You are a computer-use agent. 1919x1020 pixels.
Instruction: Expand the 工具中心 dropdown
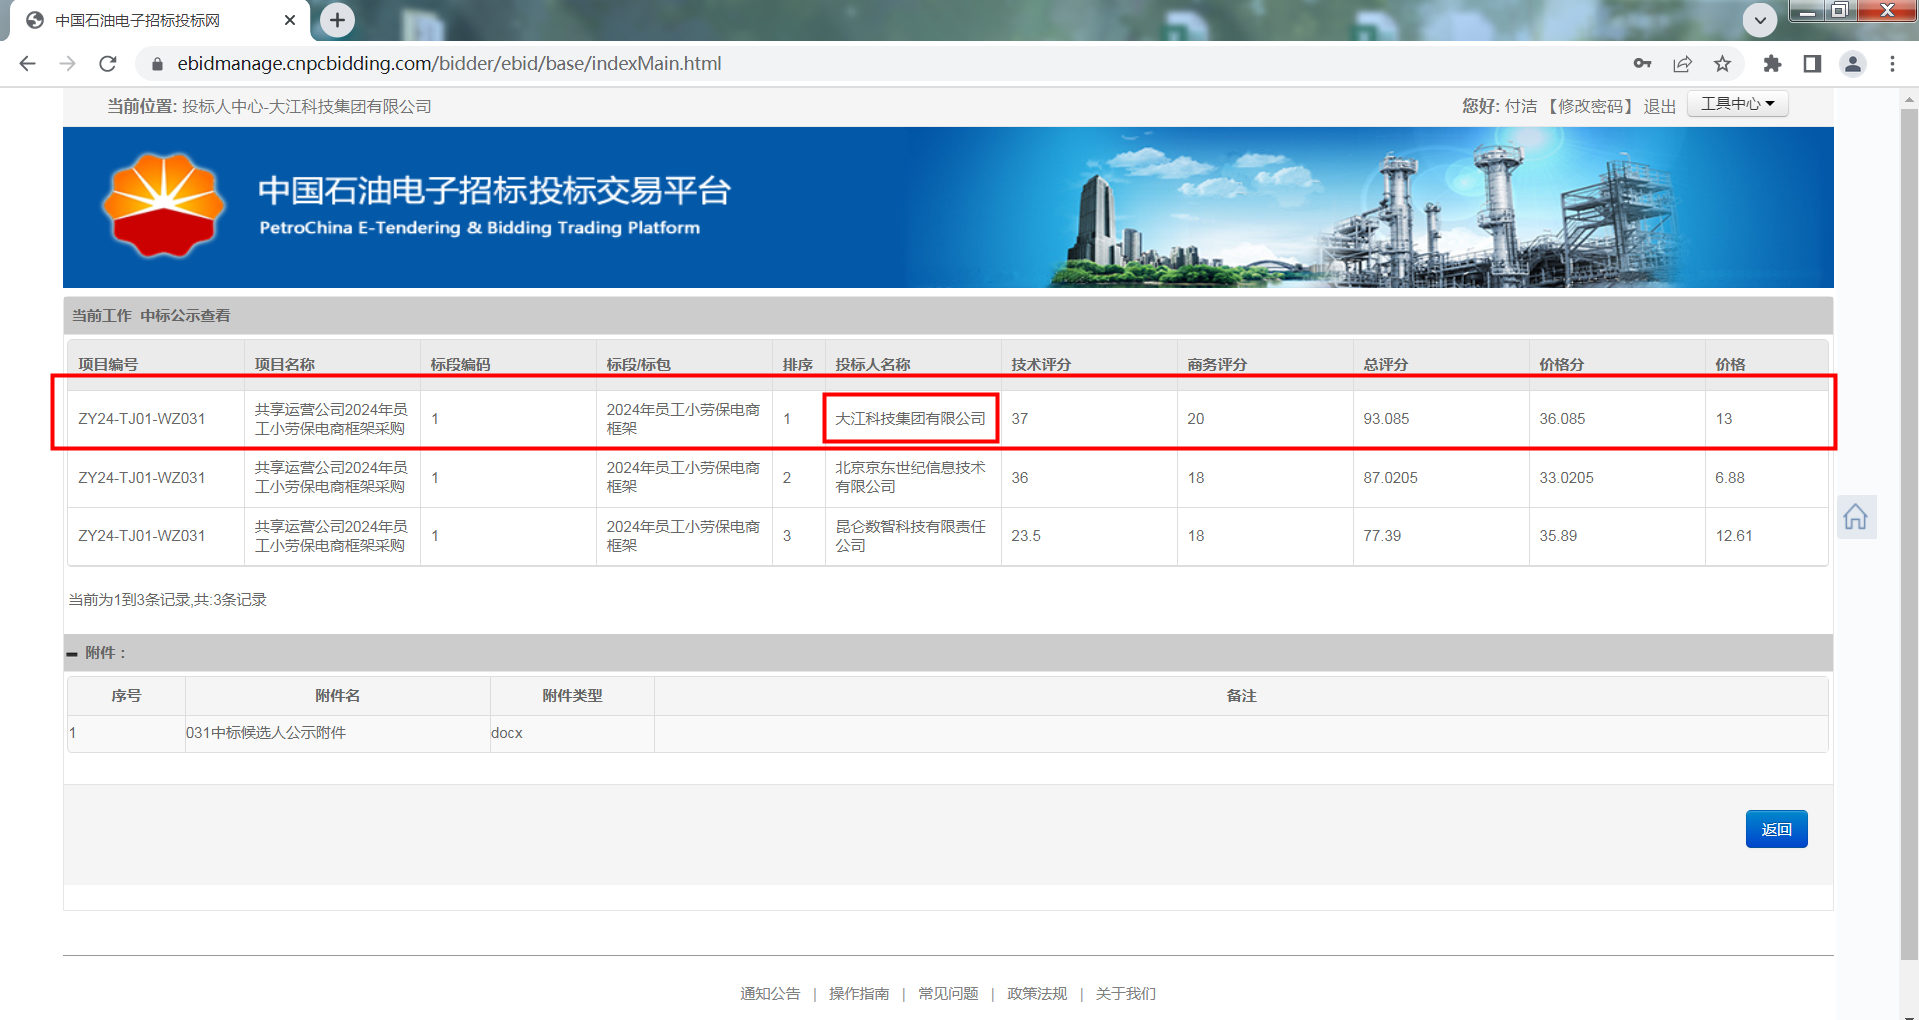[1737, 104]
